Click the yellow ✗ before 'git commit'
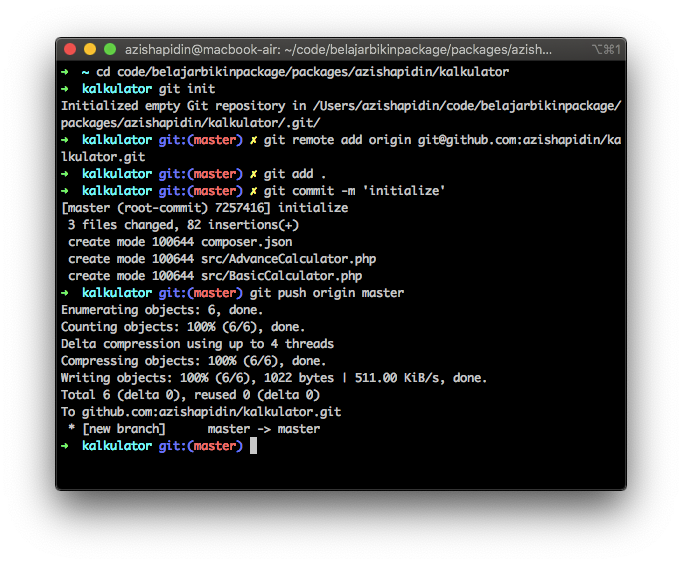The height and width of the screenshot is (564, 682). coord(254,191)
